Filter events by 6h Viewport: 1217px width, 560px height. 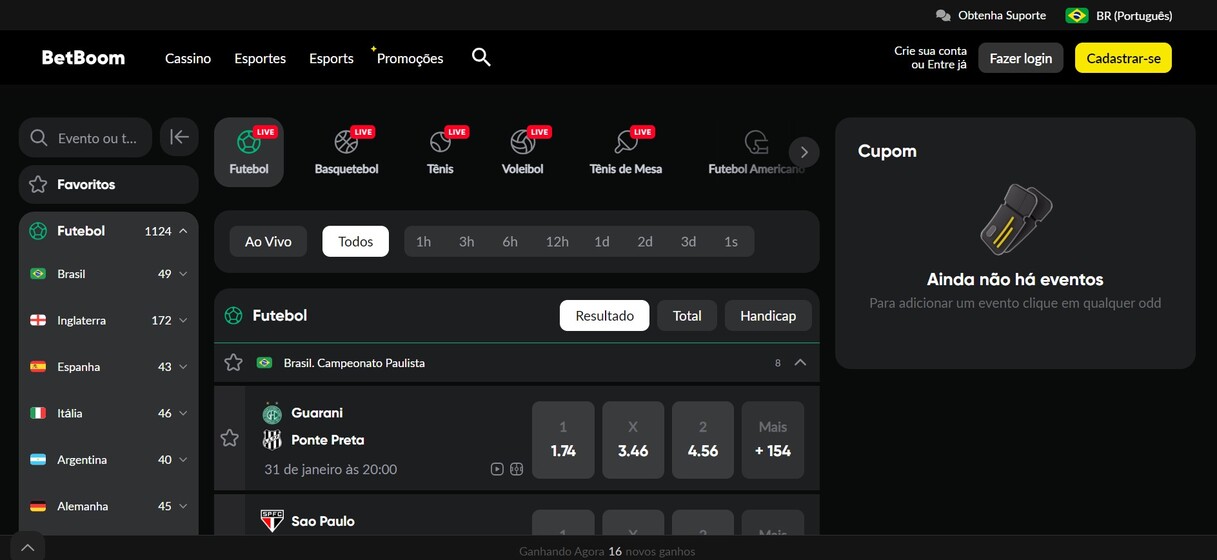tap(510, 241)
